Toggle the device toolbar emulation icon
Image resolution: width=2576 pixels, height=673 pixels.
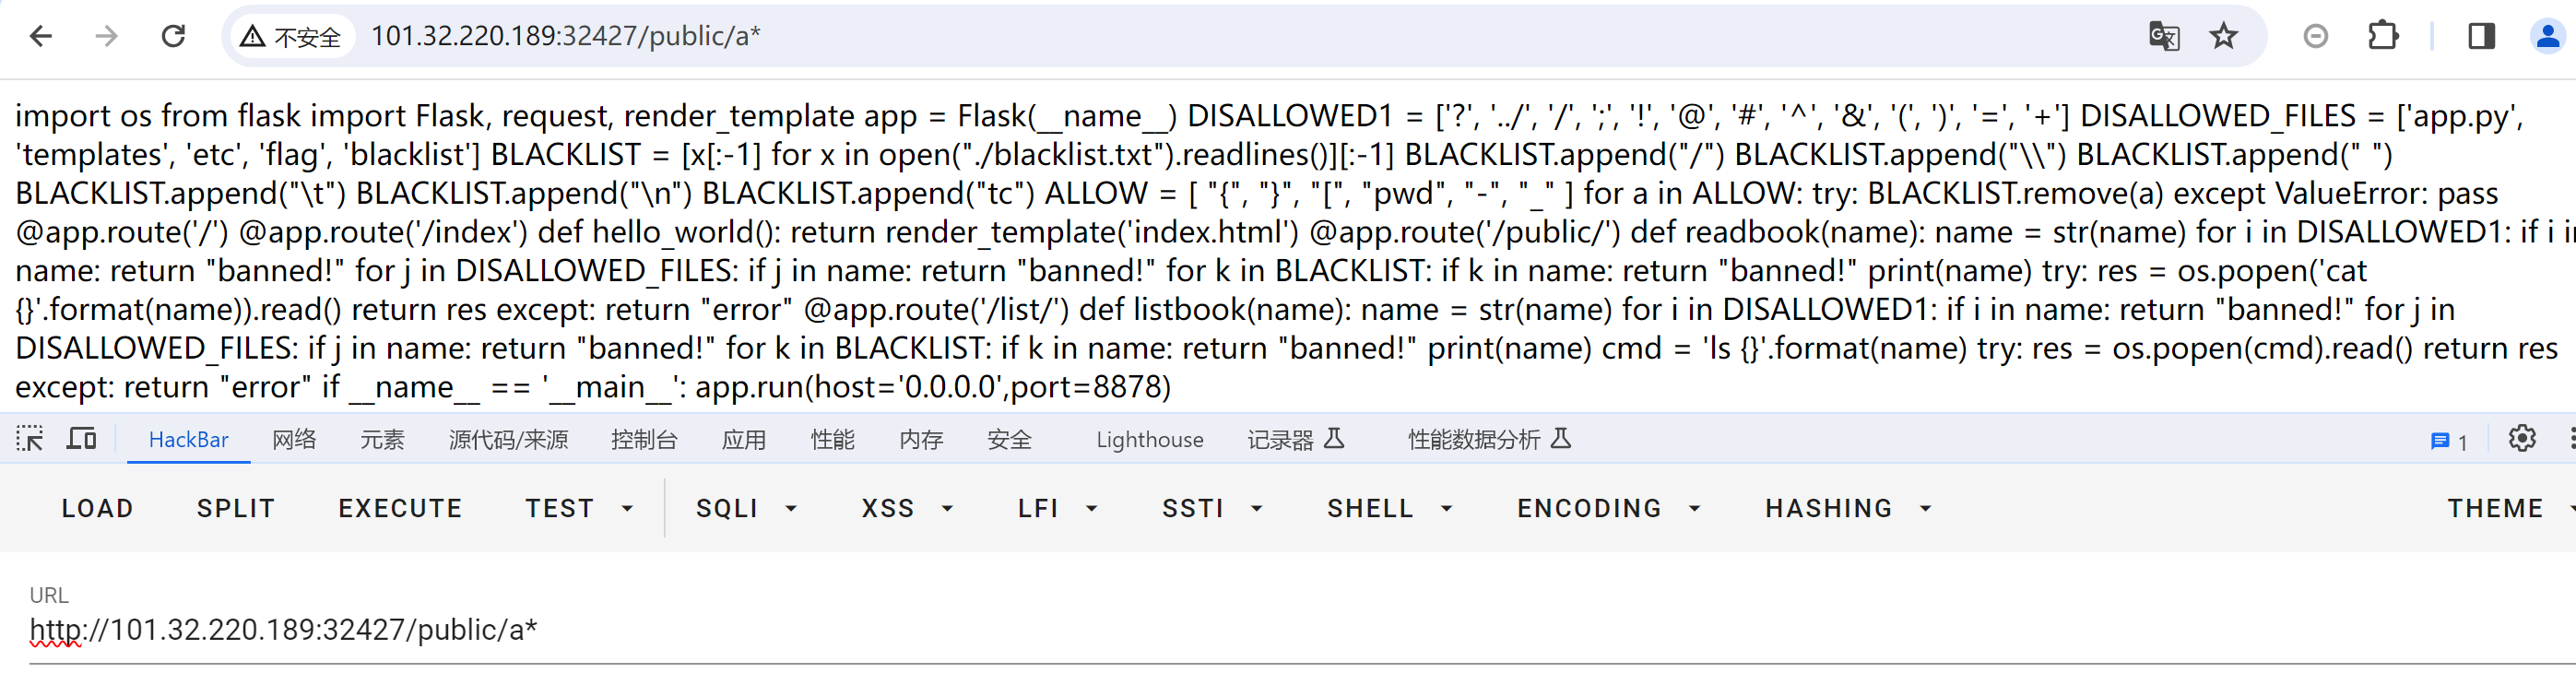(x=81, y=439)
